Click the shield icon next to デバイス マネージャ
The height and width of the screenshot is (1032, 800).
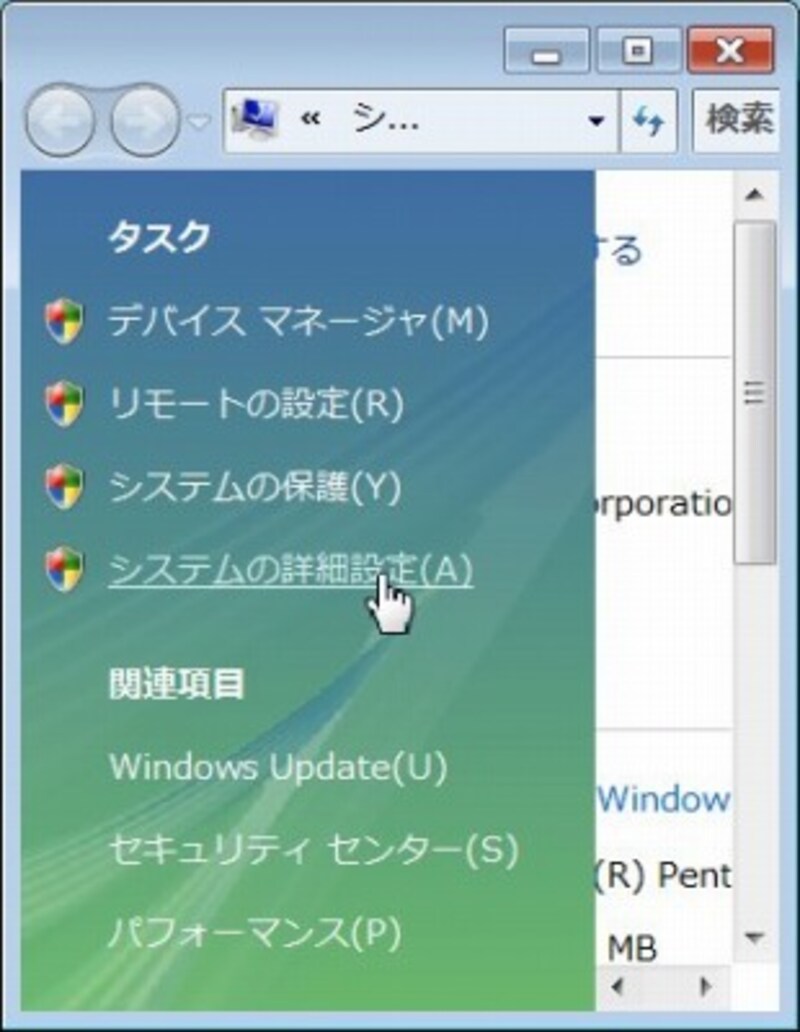[x=68, y=319]
